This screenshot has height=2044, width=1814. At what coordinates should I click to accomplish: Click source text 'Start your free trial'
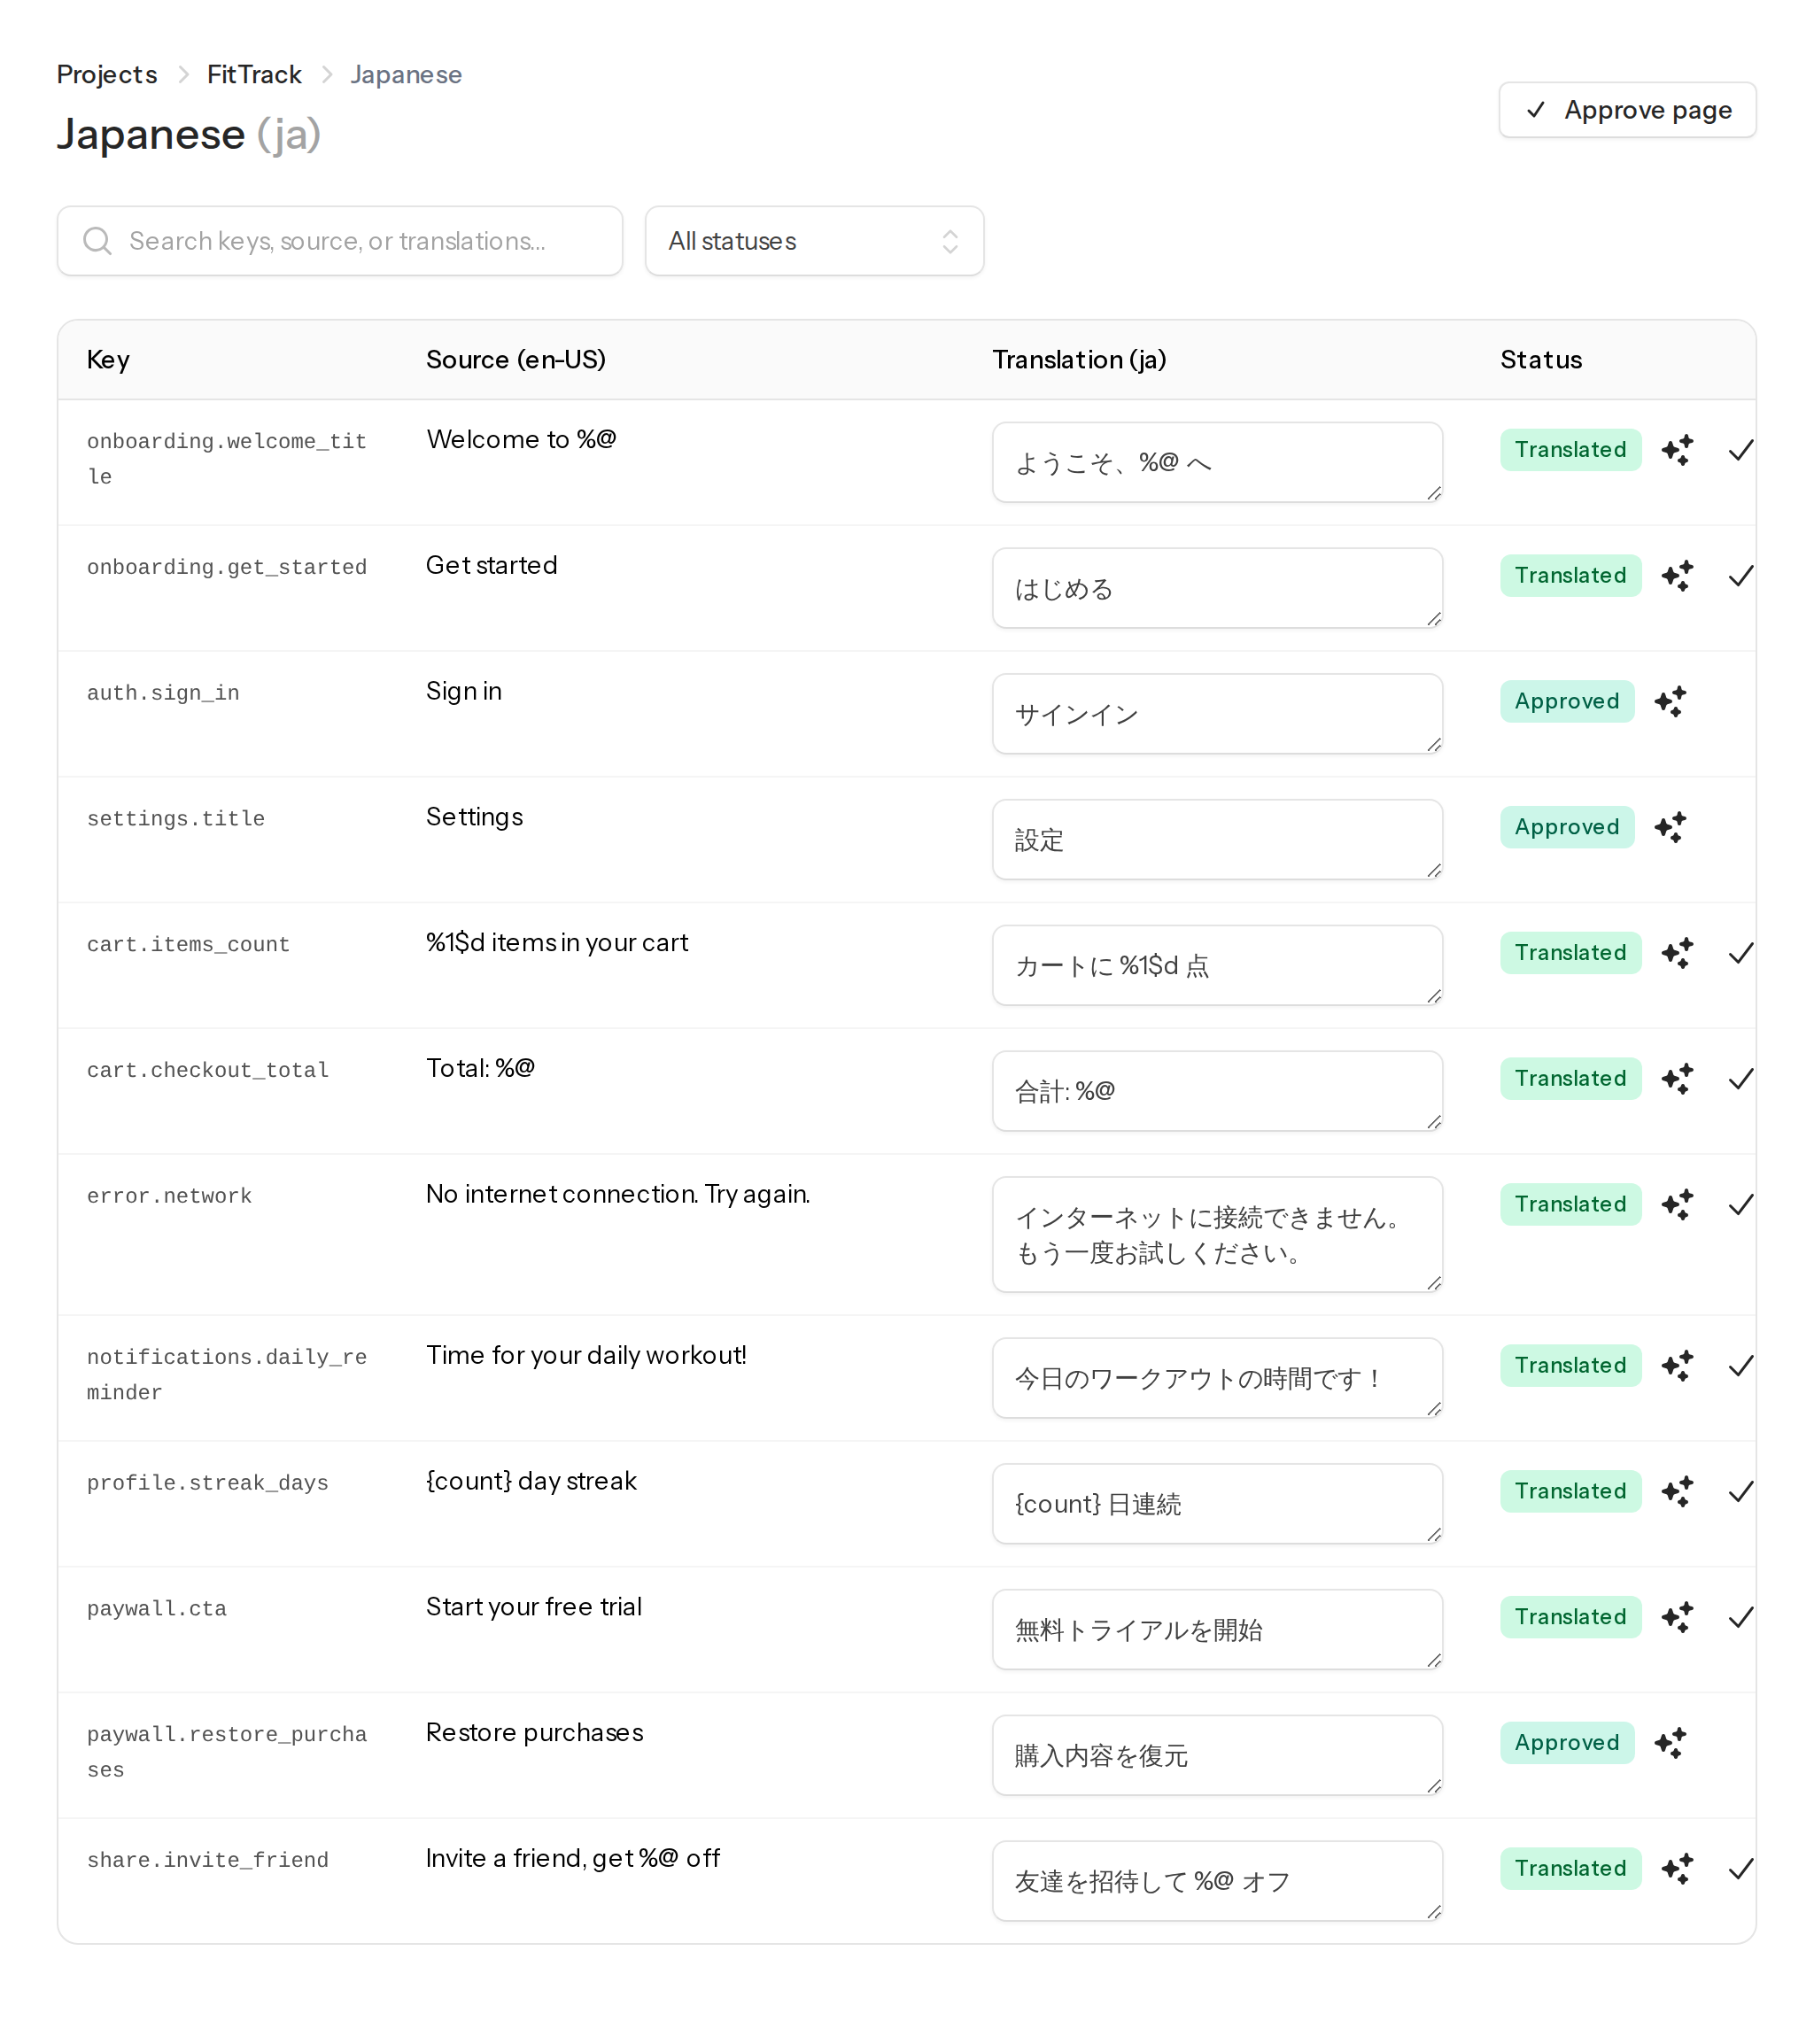point(534,1607)
